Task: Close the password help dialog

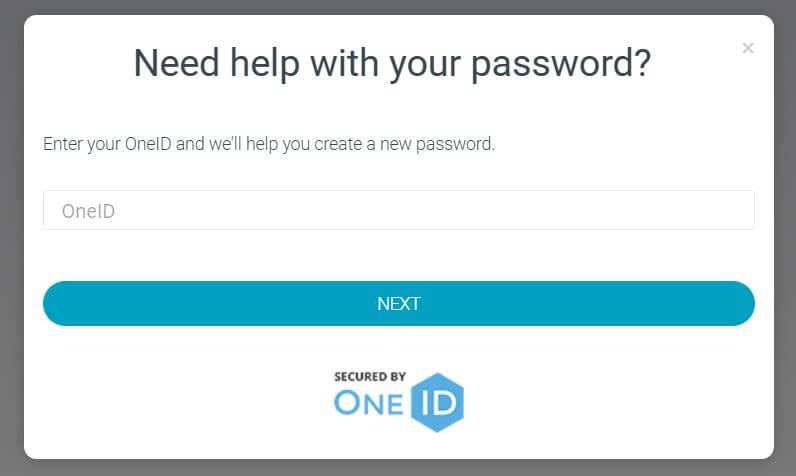Action: (x=747, y=48)
